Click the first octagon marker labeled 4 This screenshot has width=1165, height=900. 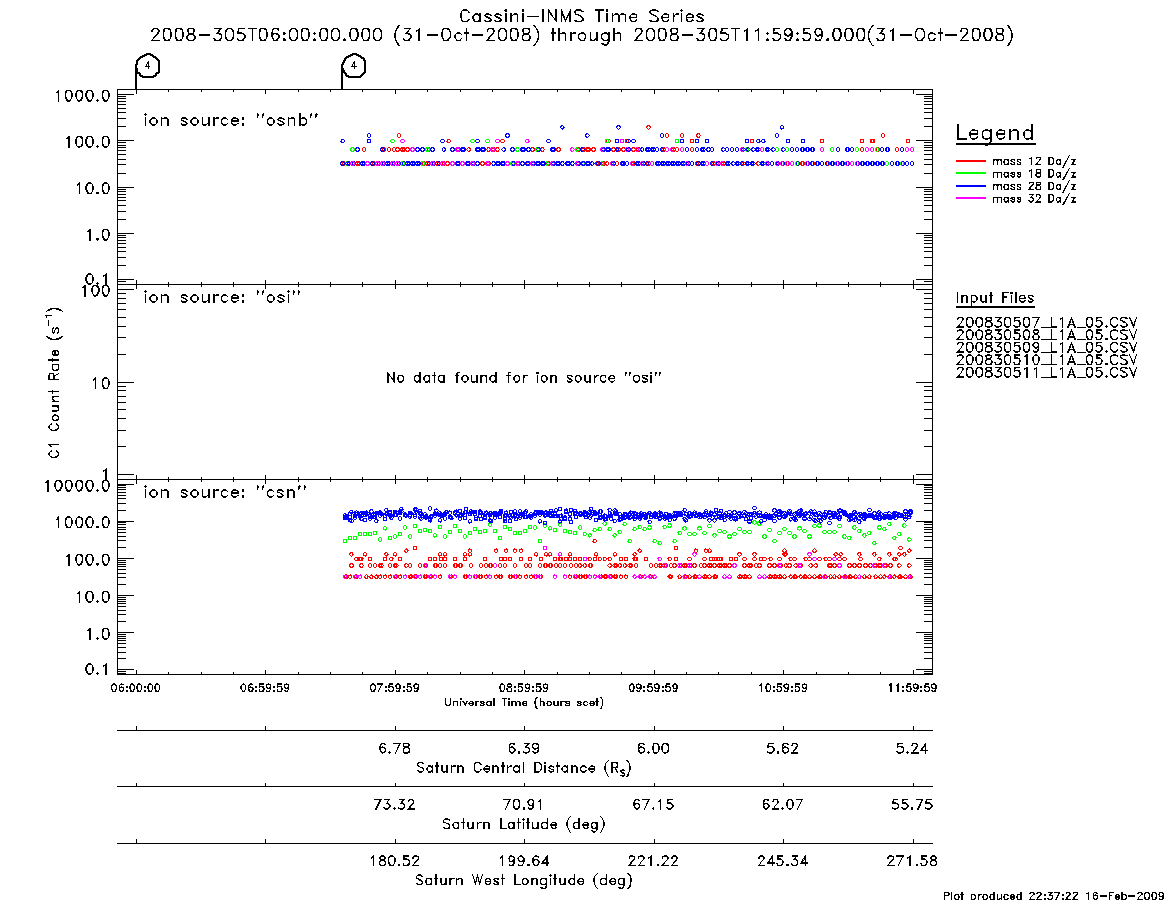point(148,66)
